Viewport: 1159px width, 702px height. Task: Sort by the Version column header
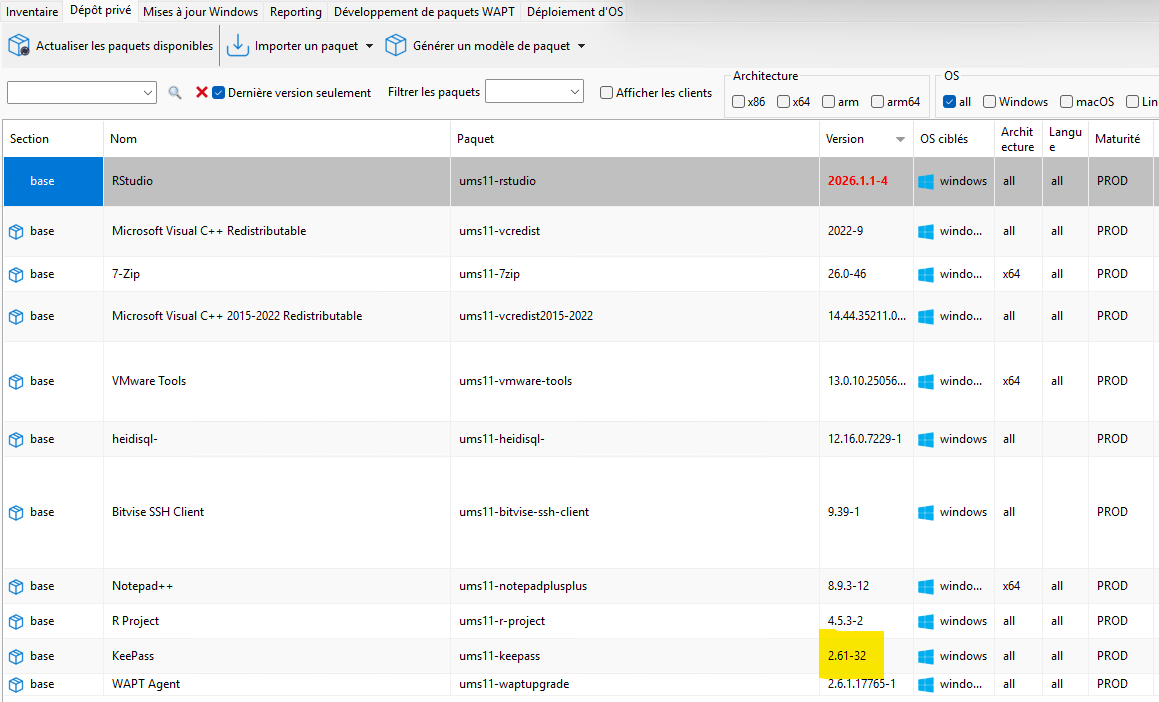(x=845, y=139)
